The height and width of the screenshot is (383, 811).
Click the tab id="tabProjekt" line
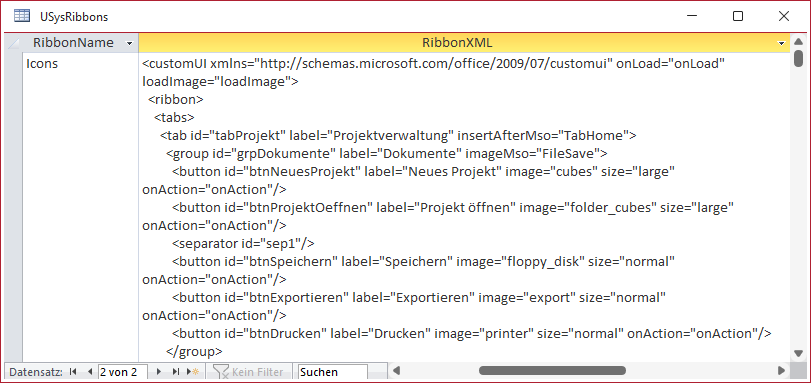(x=398, y=136)
